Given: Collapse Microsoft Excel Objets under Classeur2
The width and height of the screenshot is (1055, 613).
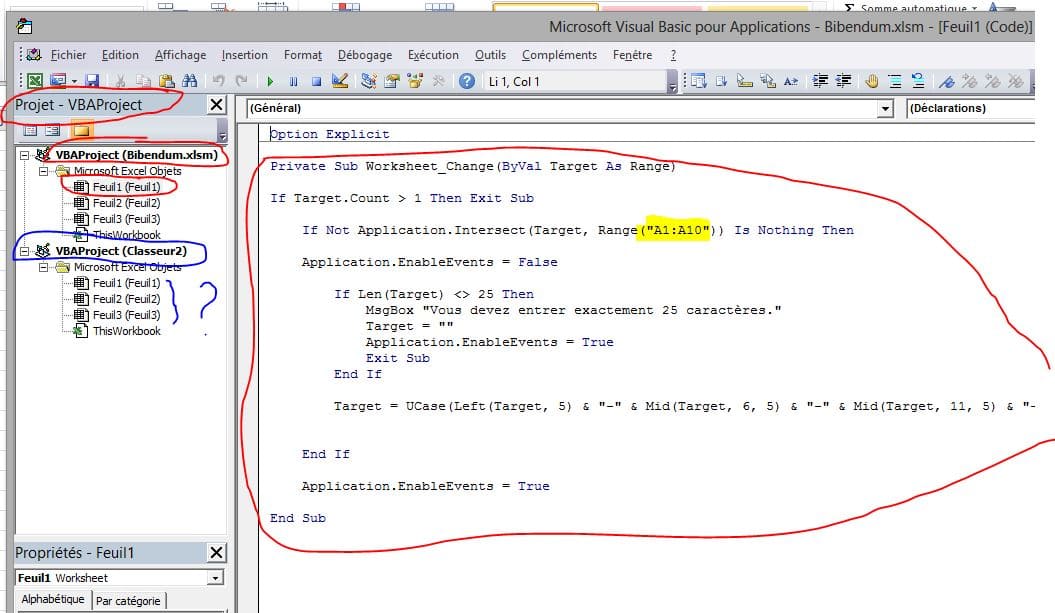Looking at the screenshot, I should (43, 267).
